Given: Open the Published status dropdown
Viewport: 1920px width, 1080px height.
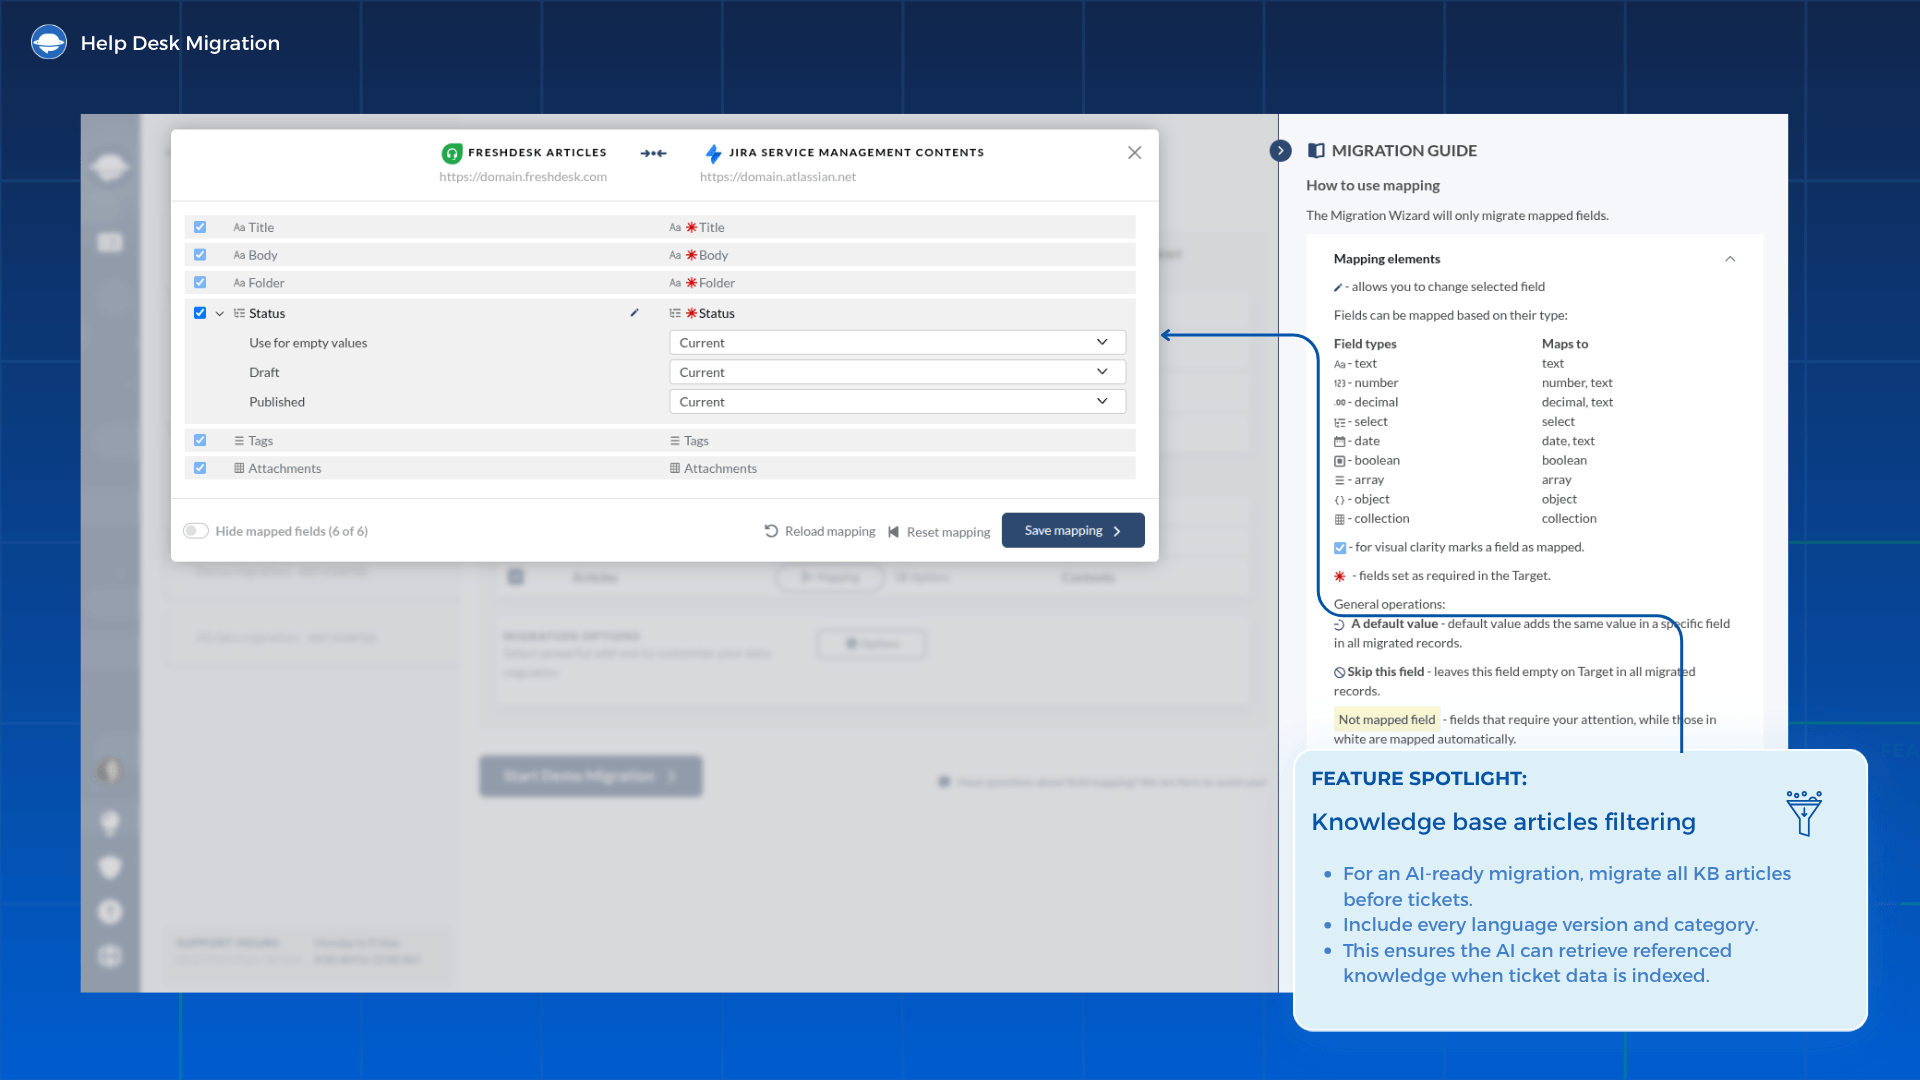Looking at the screenshot, I should point(897,401).
